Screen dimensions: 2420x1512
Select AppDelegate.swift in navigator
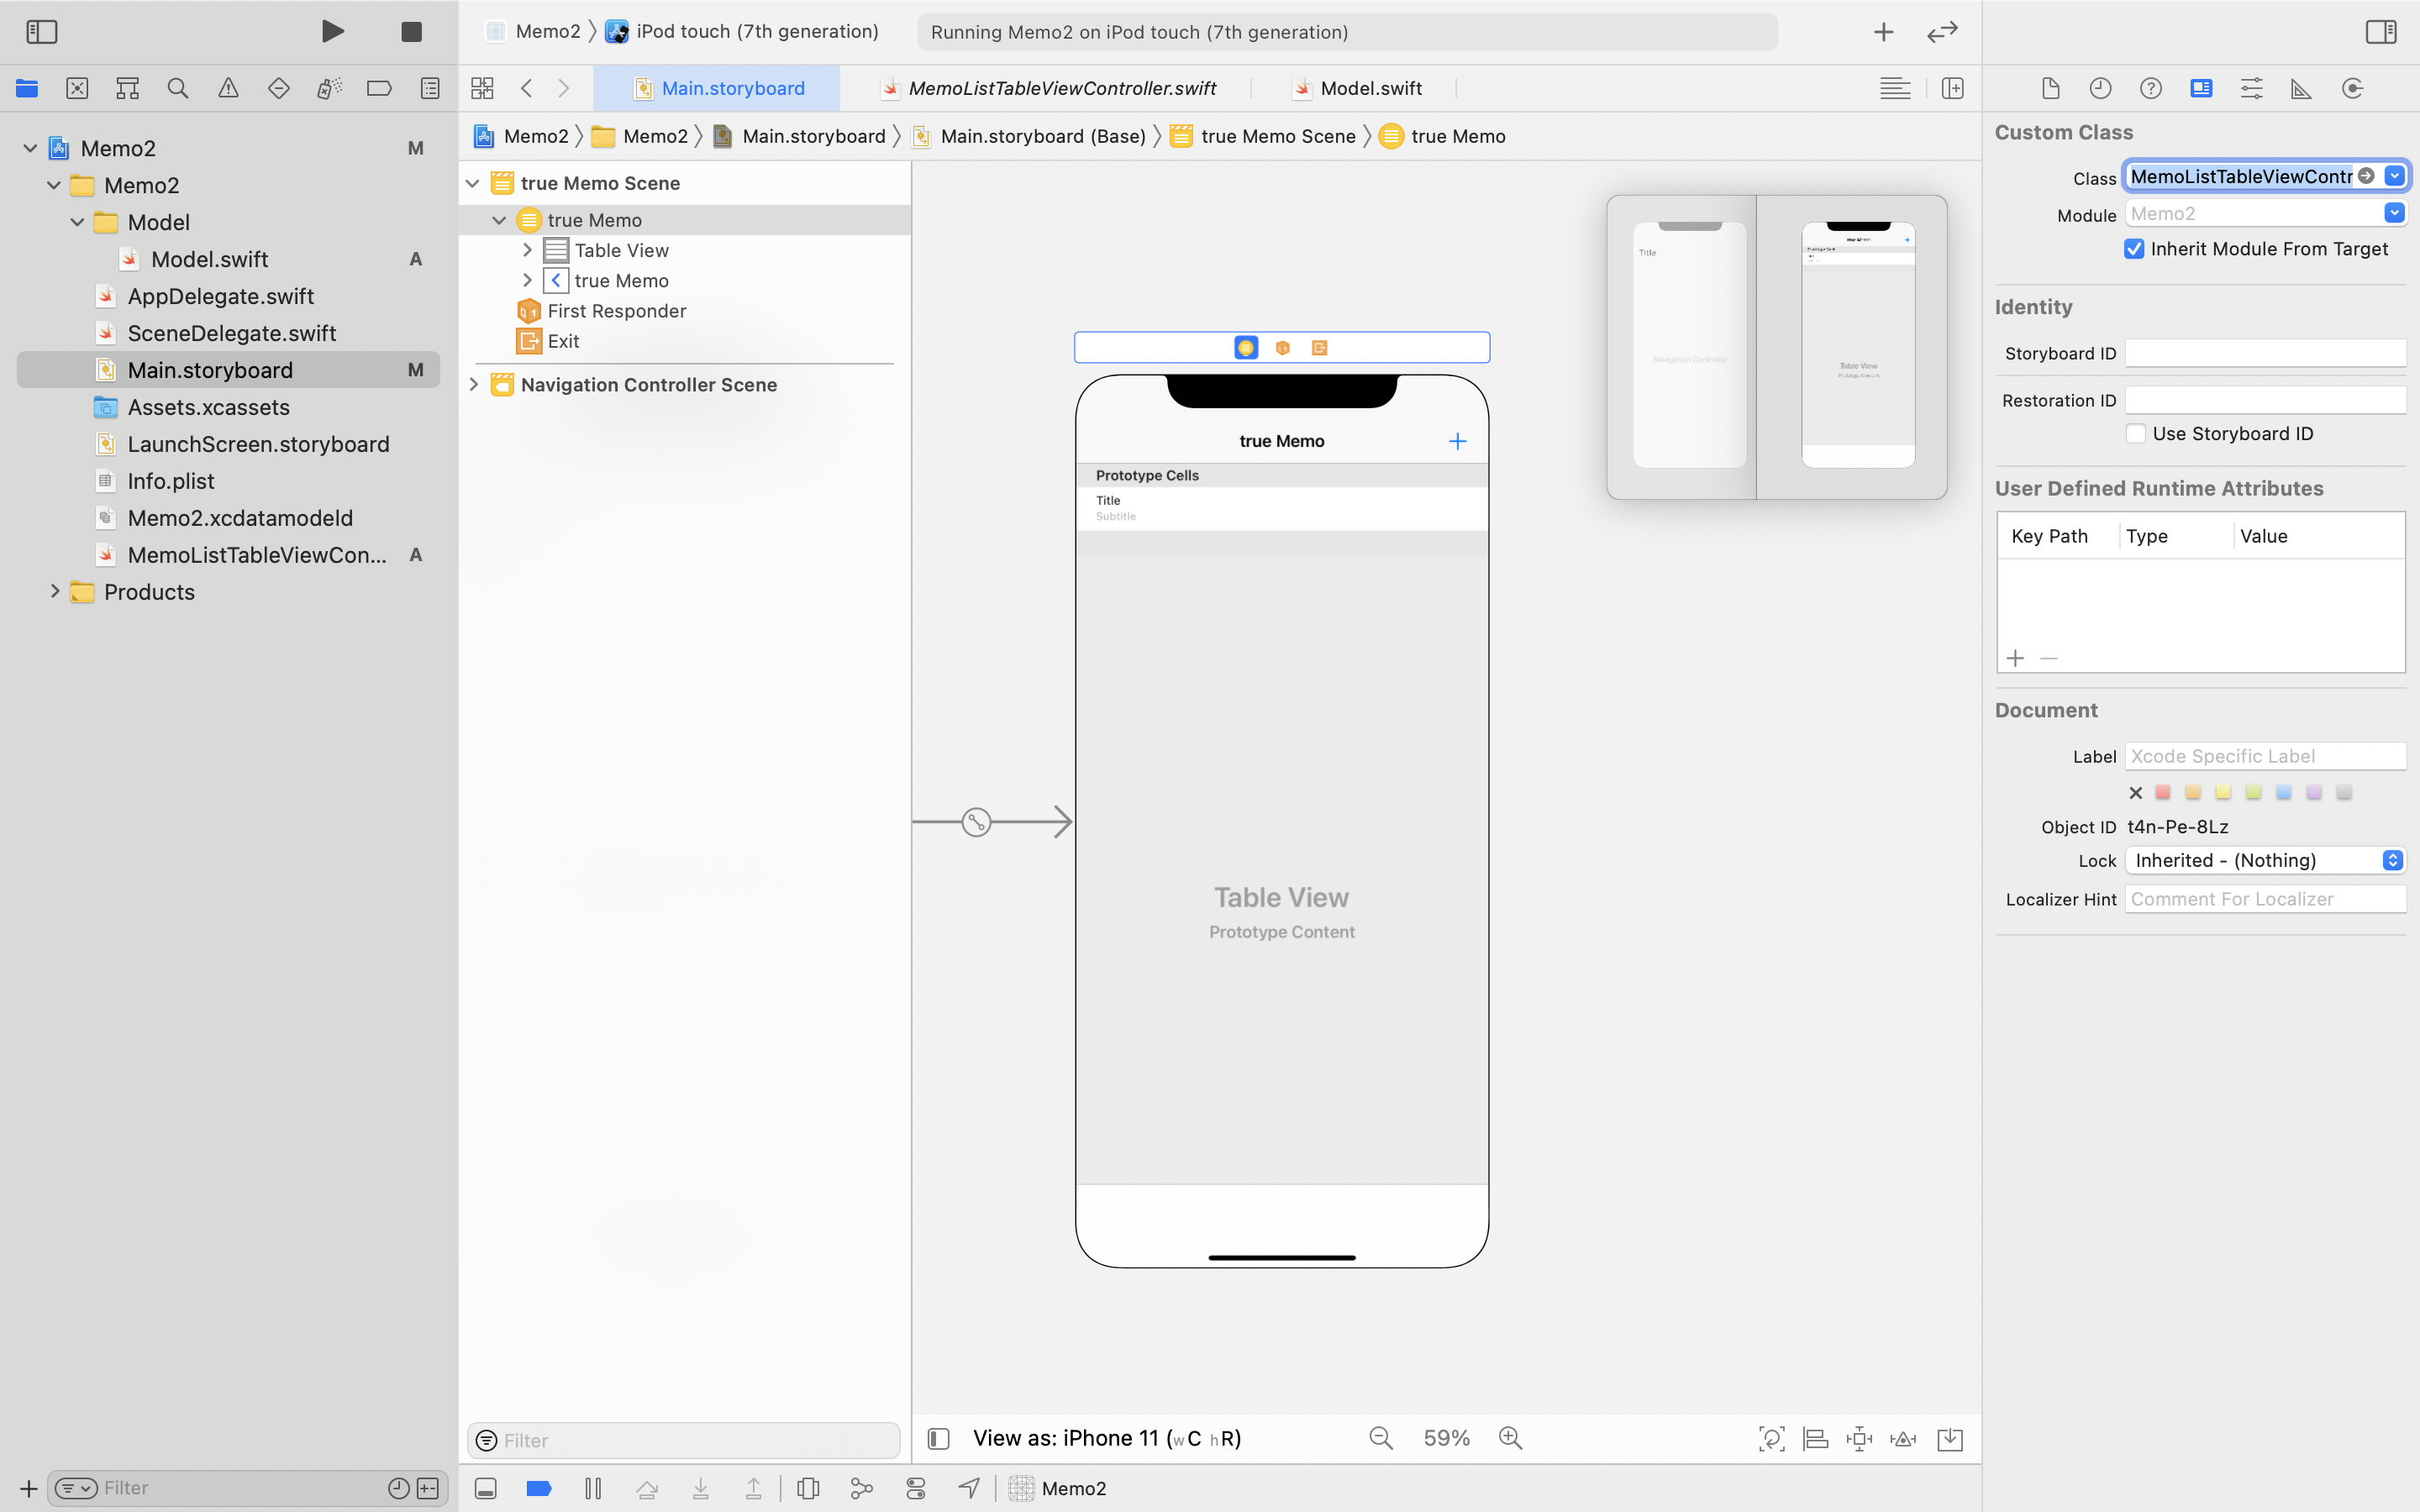(x=220, y=296)
